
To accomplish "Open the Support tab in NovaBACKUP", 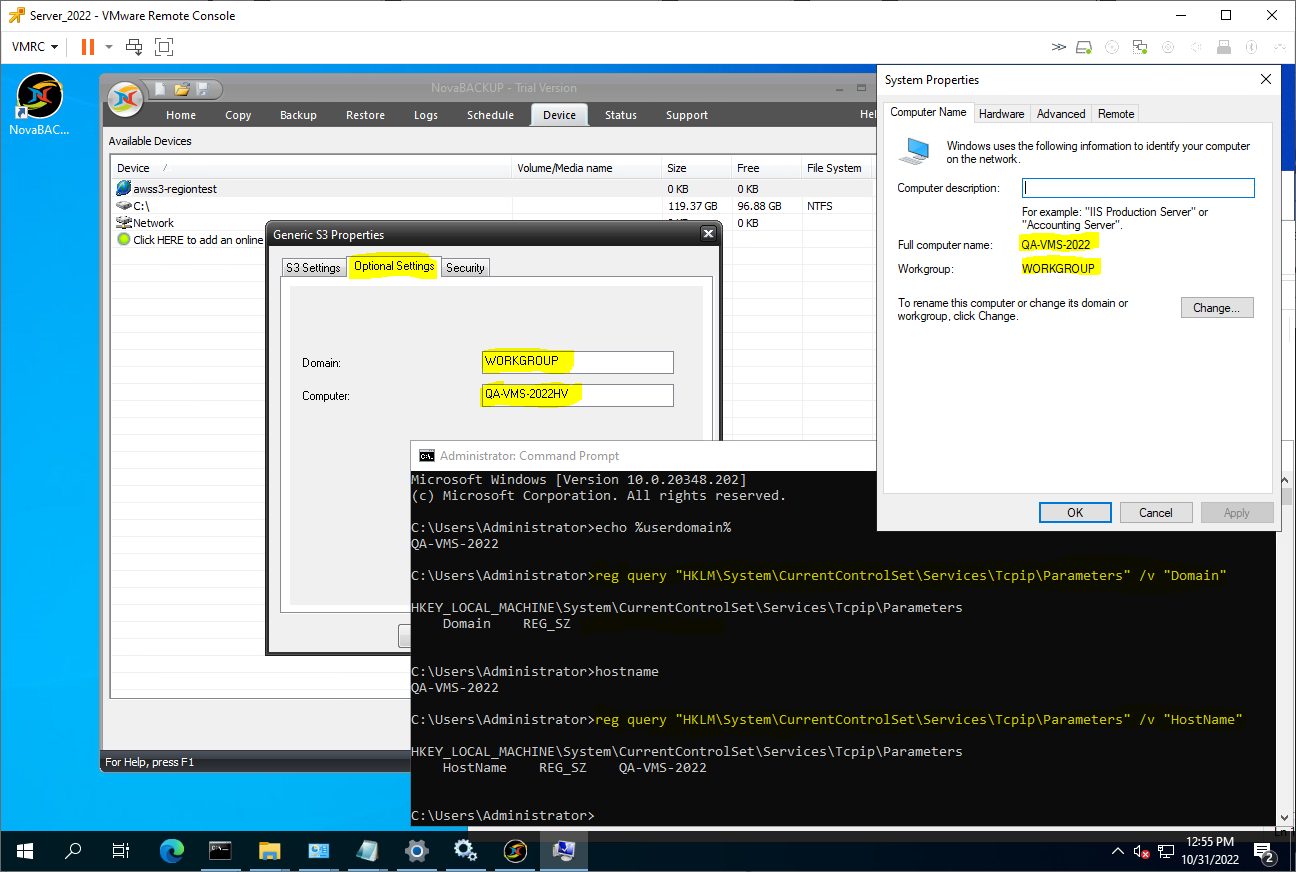I will point(687,115).
